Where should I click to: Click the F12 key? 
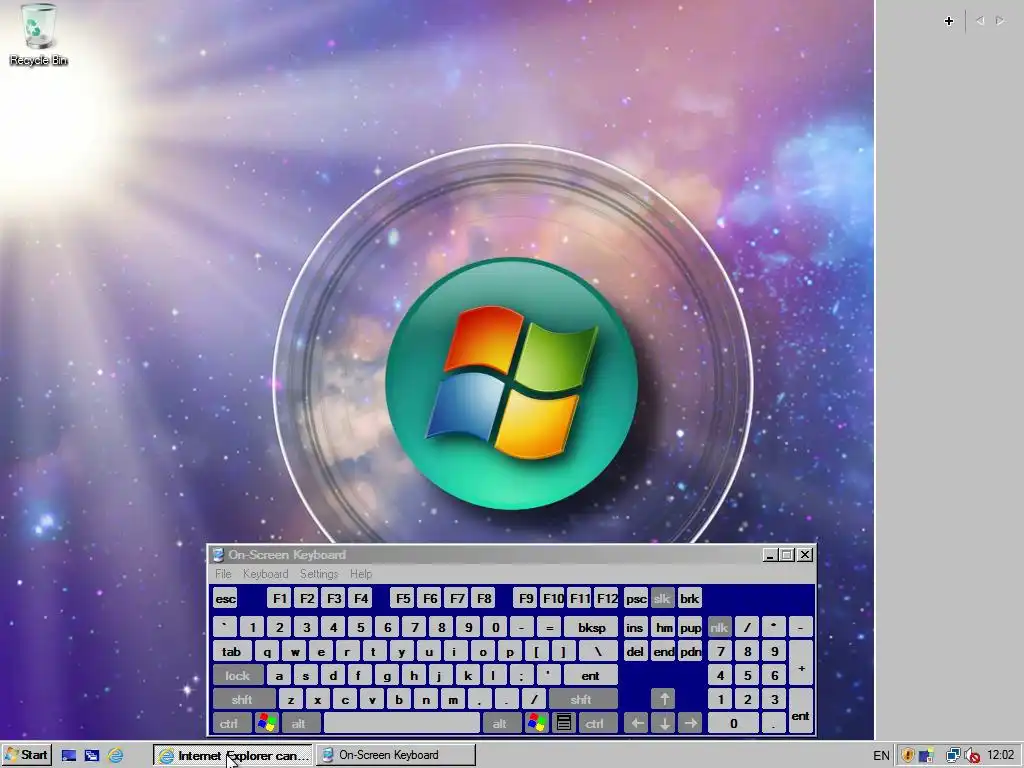(607, 598)
